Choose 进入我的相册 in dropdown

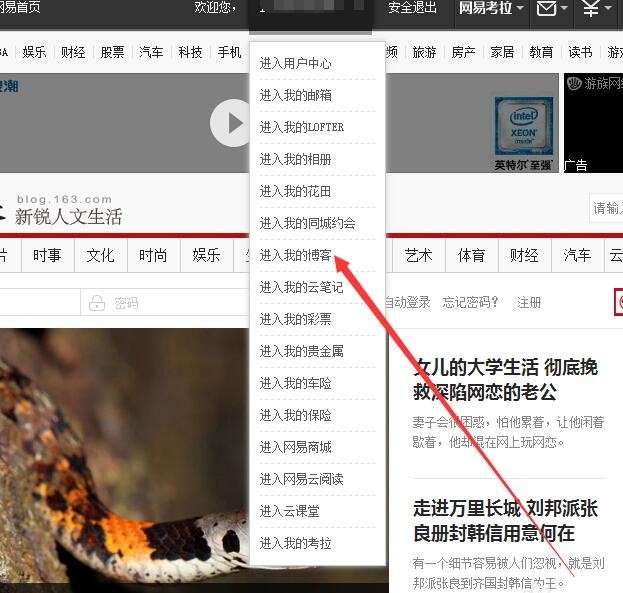(x=295, y=159)
